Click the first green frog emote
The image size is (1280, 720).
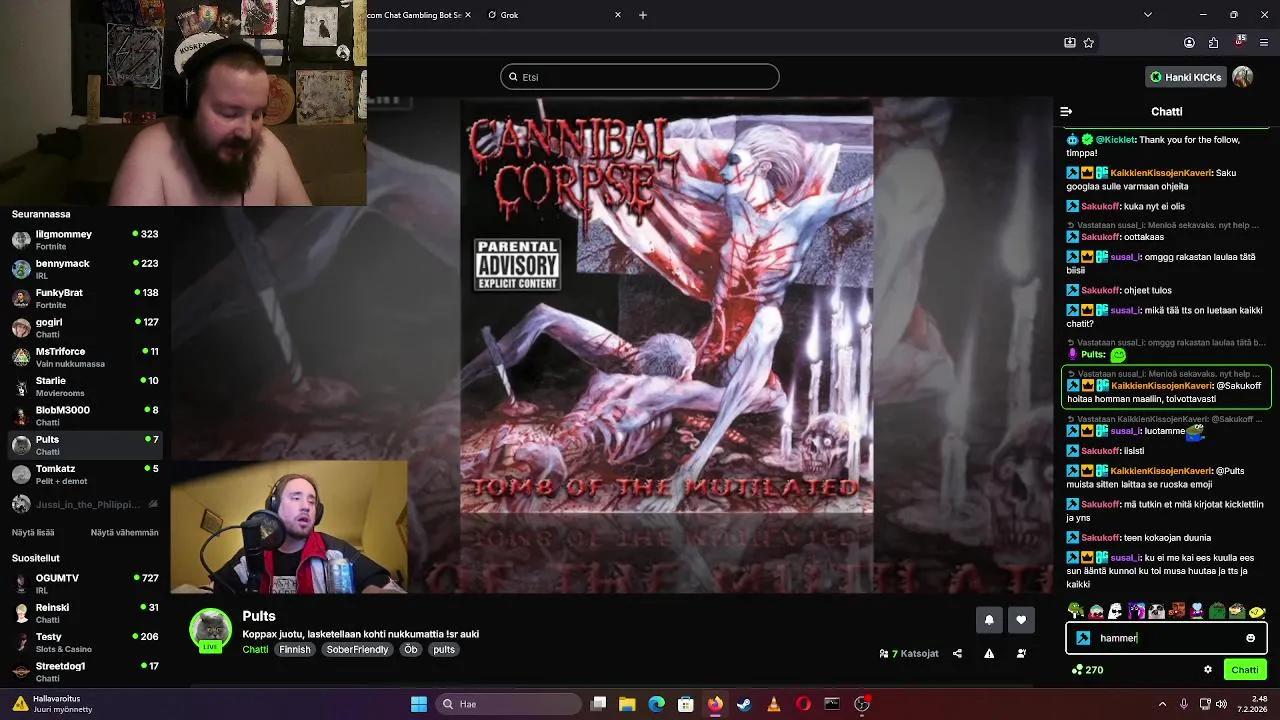tap(1075, 611)
